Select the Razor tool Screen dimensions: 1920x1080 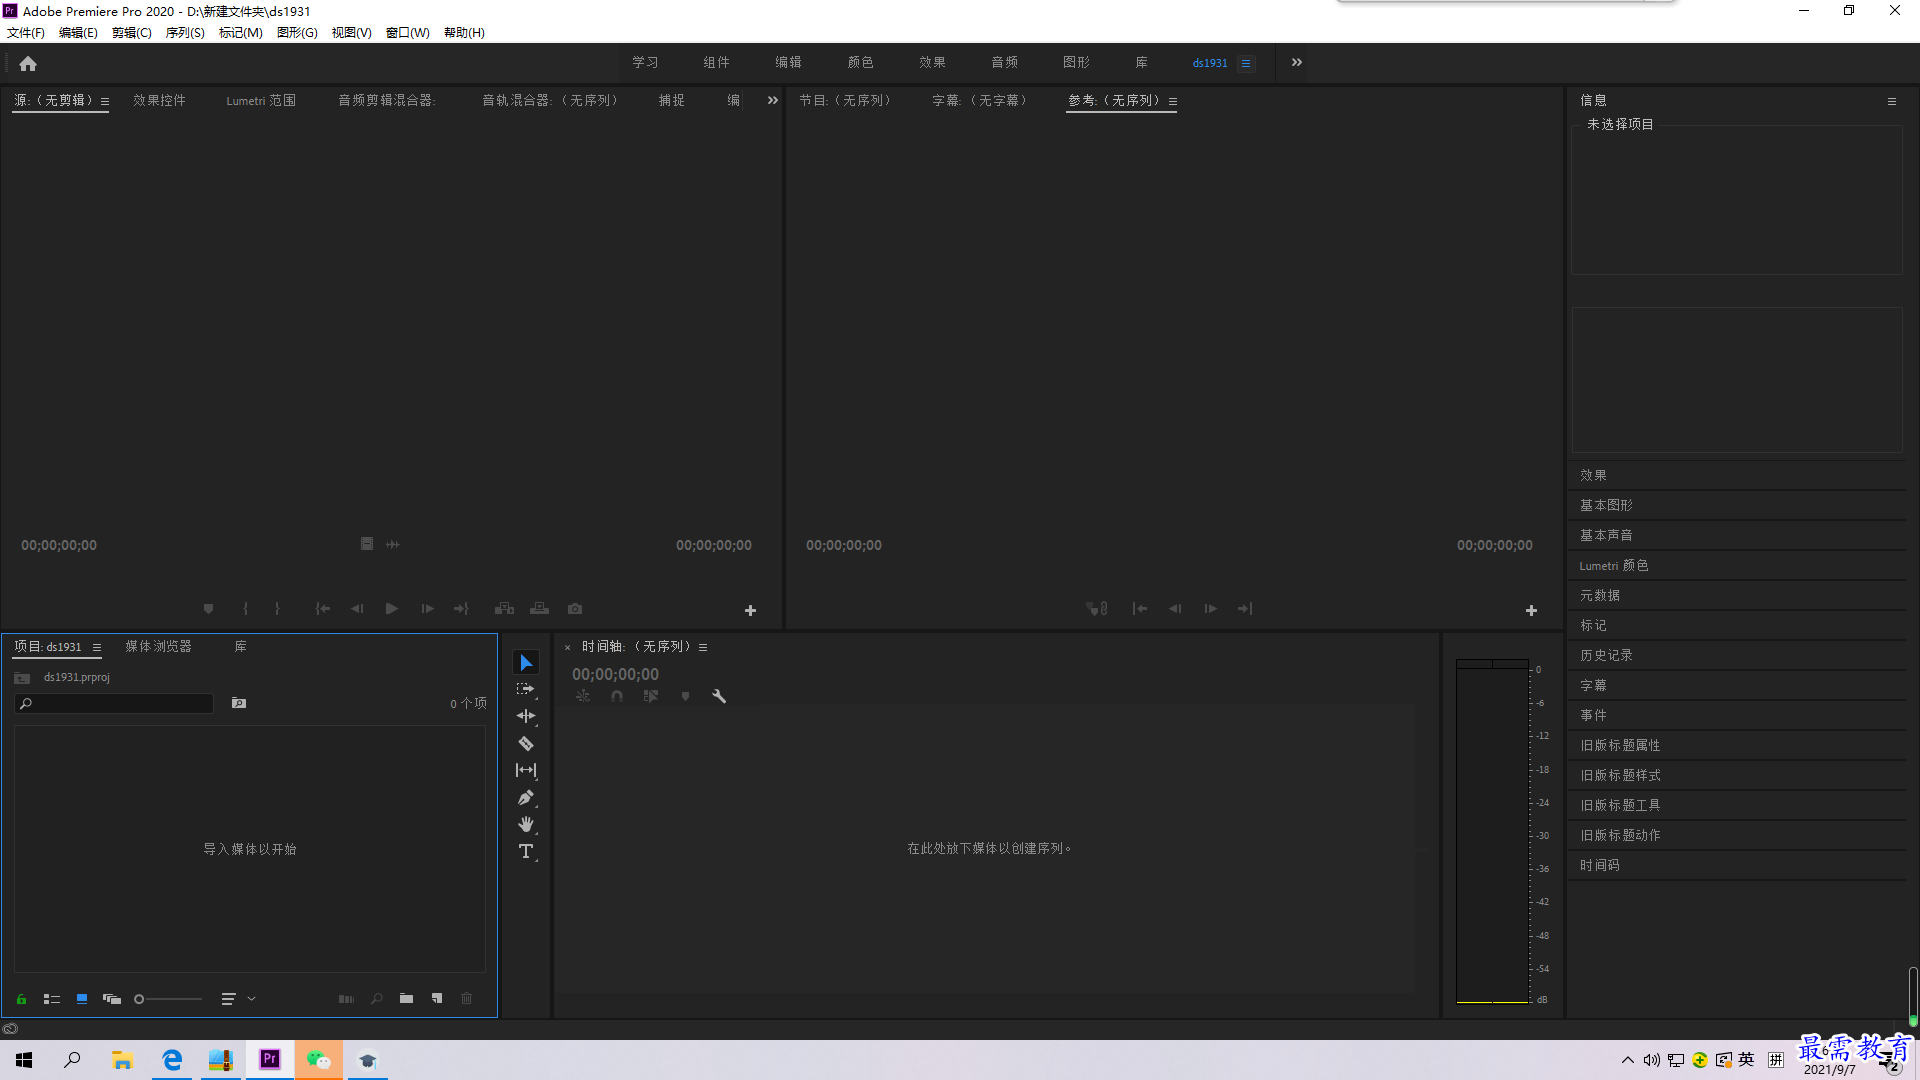click(x=526, y=743)
